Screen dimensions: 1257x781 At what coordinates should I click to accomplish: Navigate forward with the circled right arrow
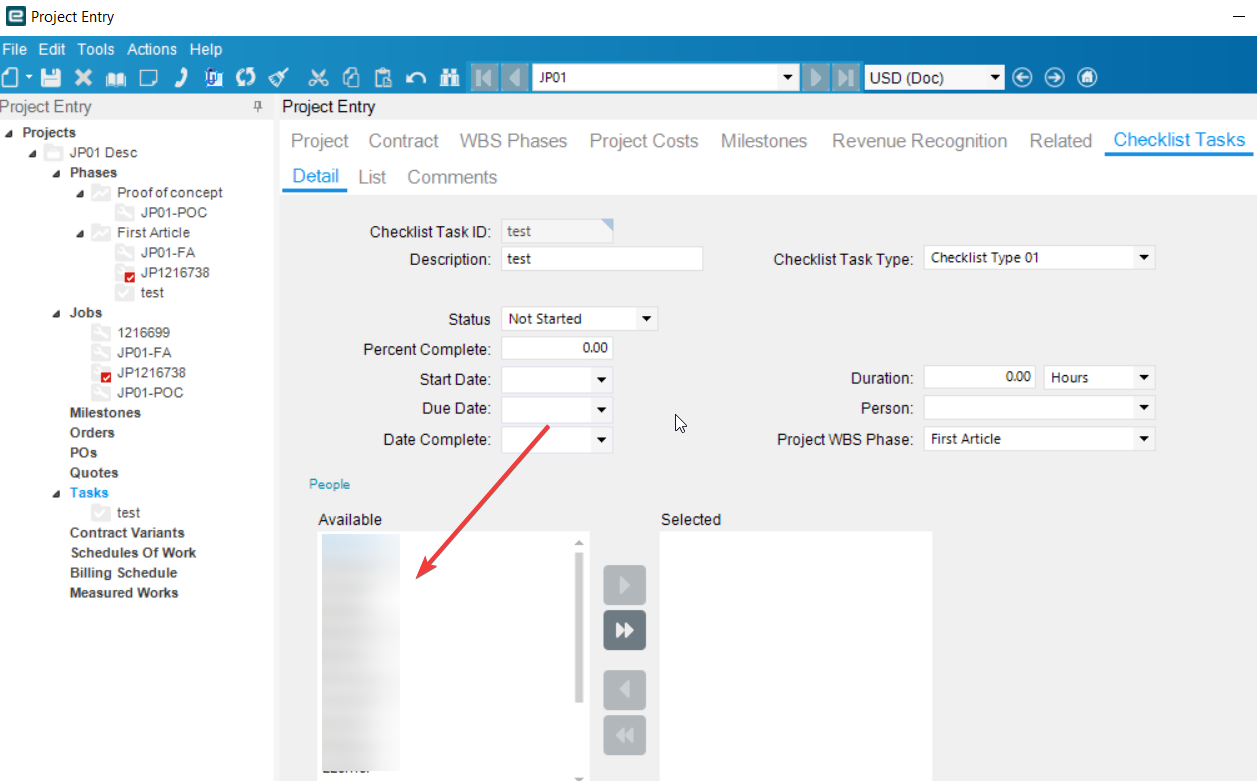pyautogui.click(x=1055, y=78)
